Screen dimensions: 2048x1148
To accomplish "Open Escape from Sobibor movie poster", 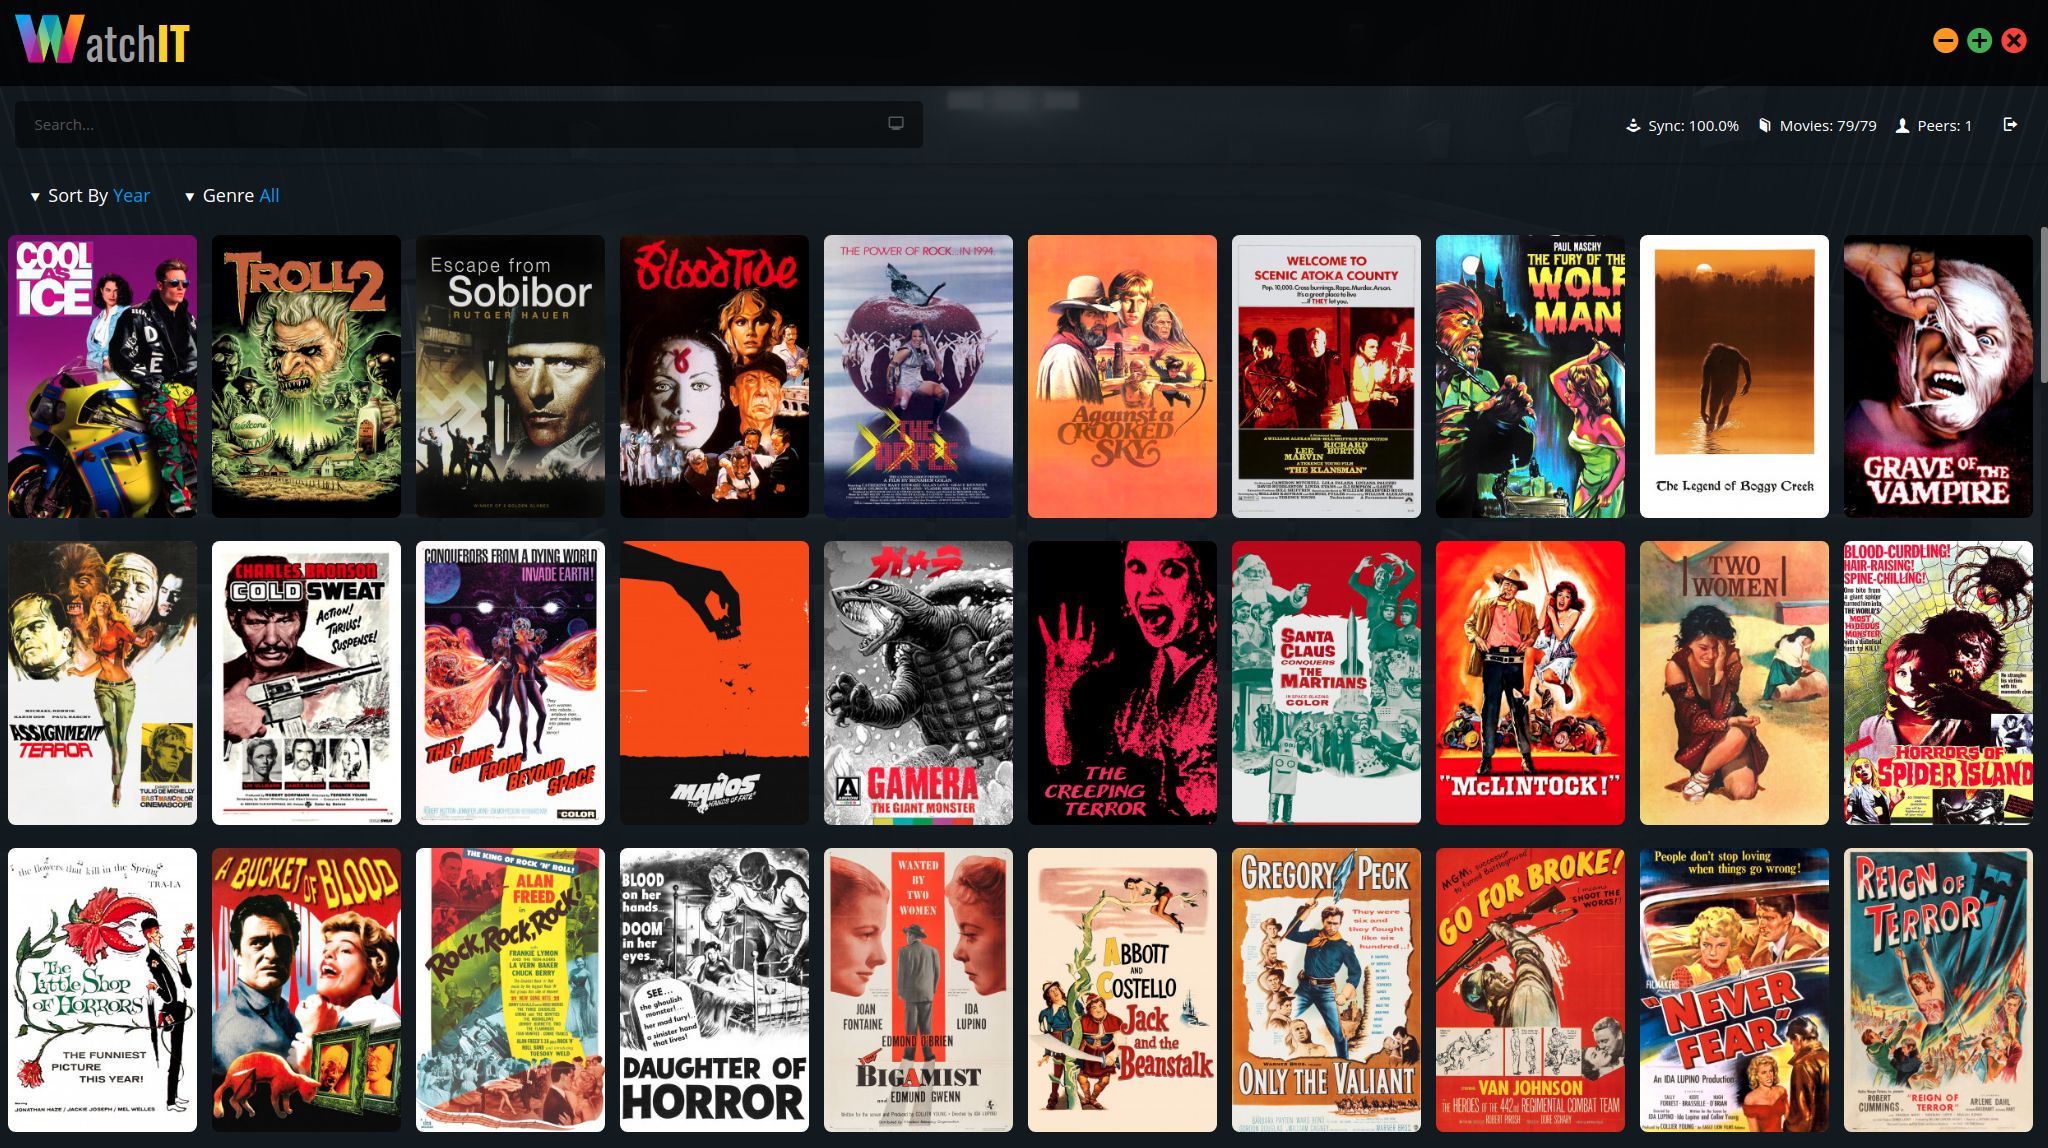I will tap(509, 376).
